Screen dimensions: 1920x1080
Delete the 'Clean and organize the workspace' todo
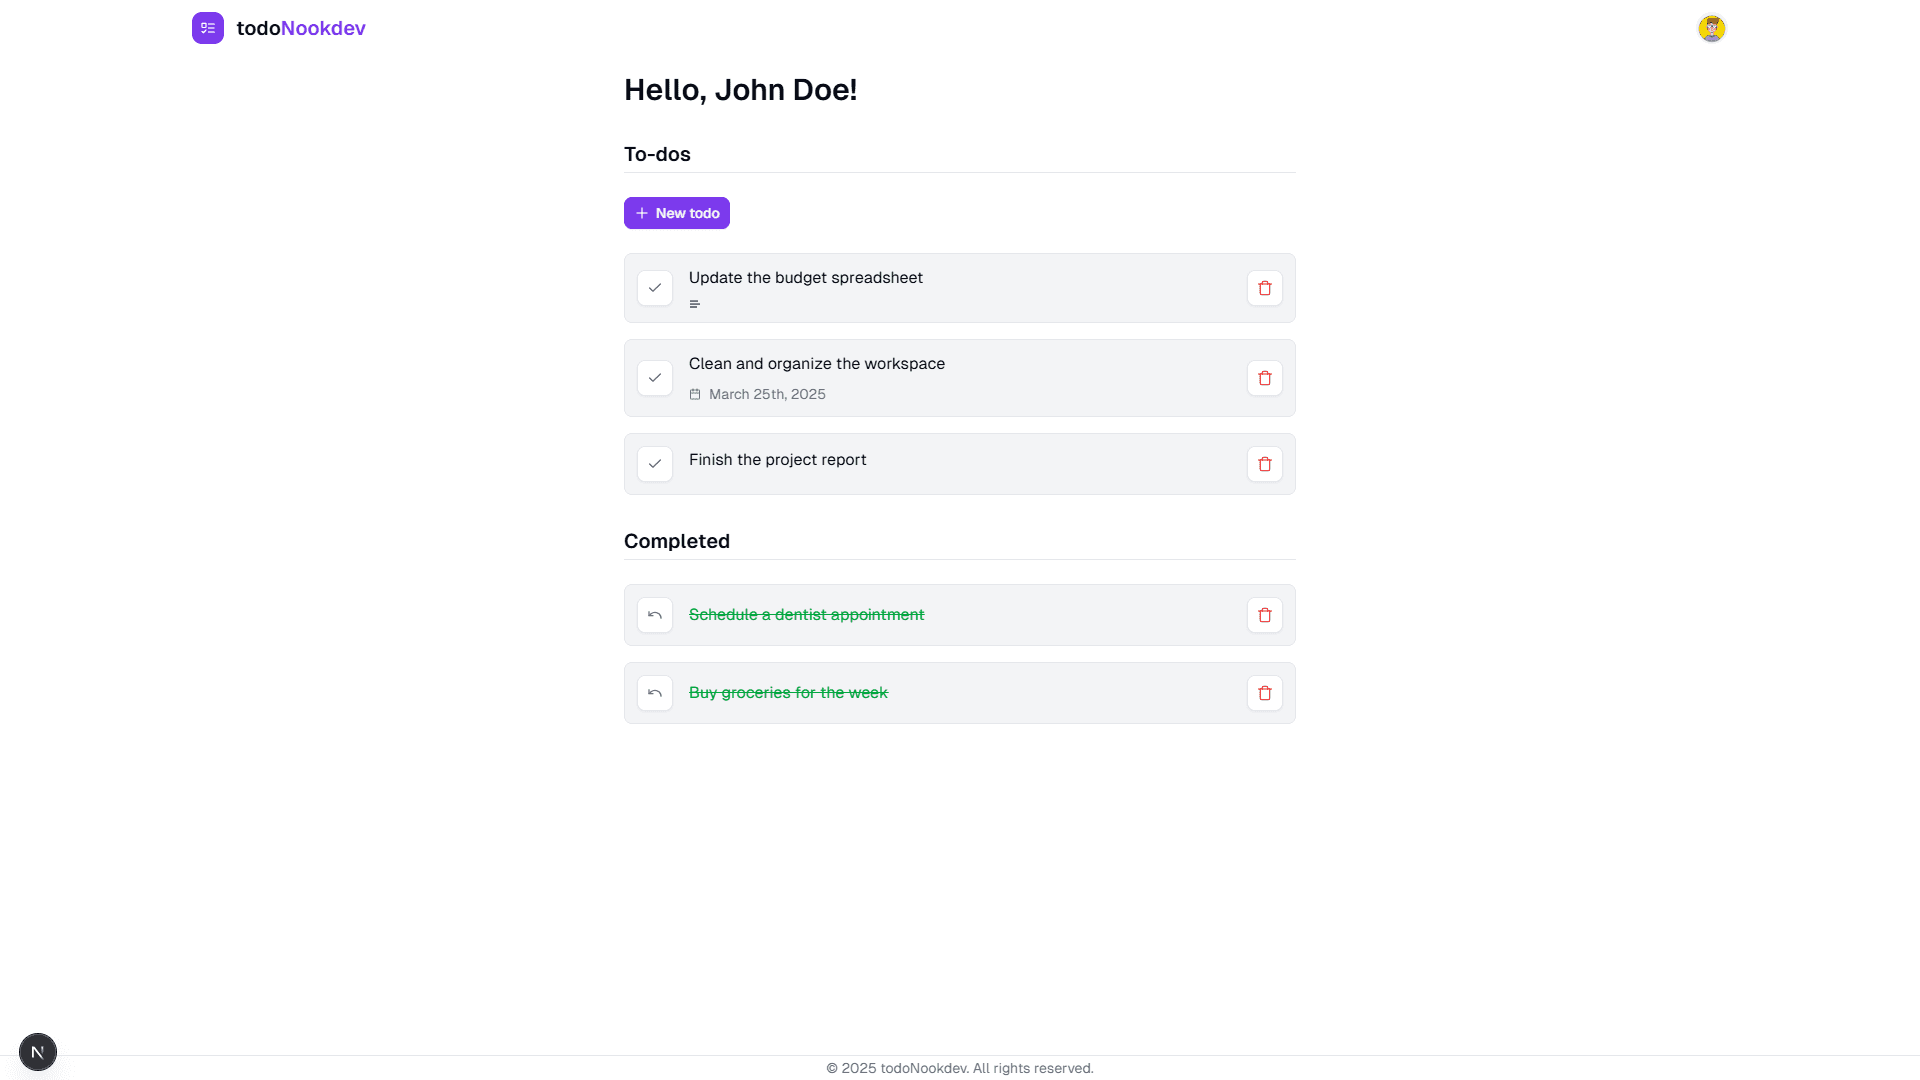point(1264,378)
